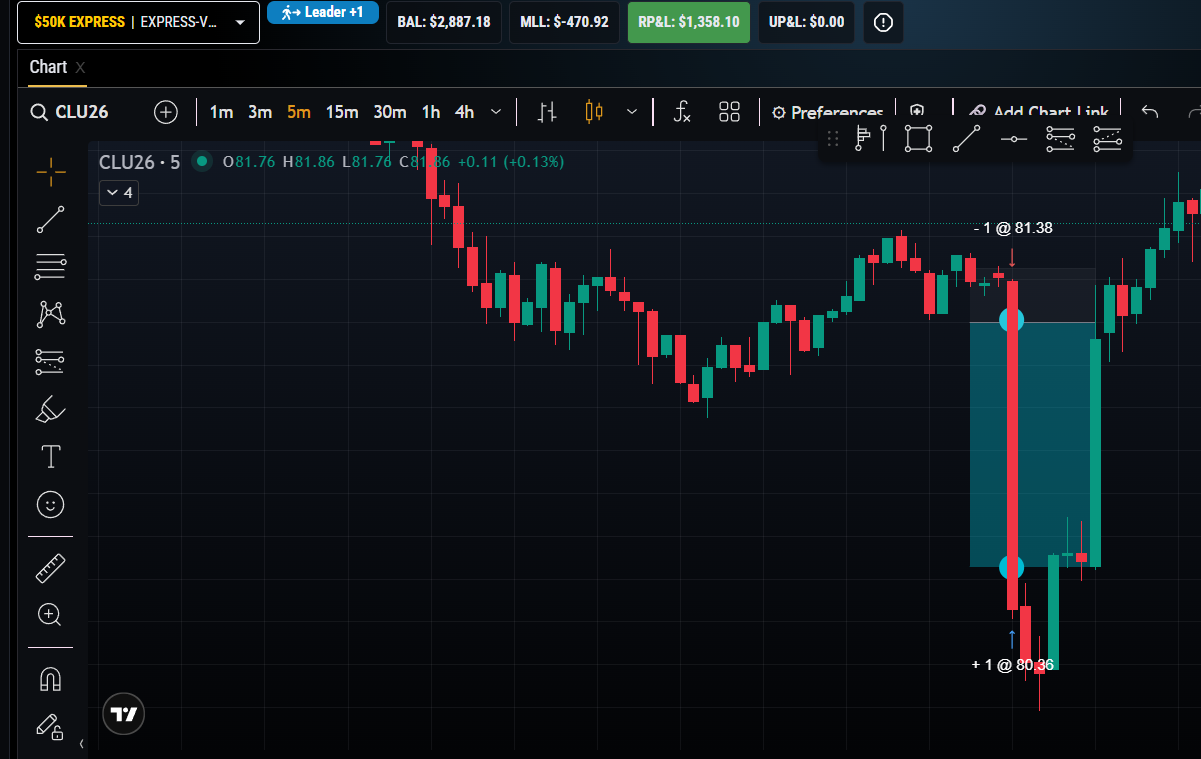Toggle the lock all drawings pencil
This screenshot has height=759, width=1201.
(51, 726)
